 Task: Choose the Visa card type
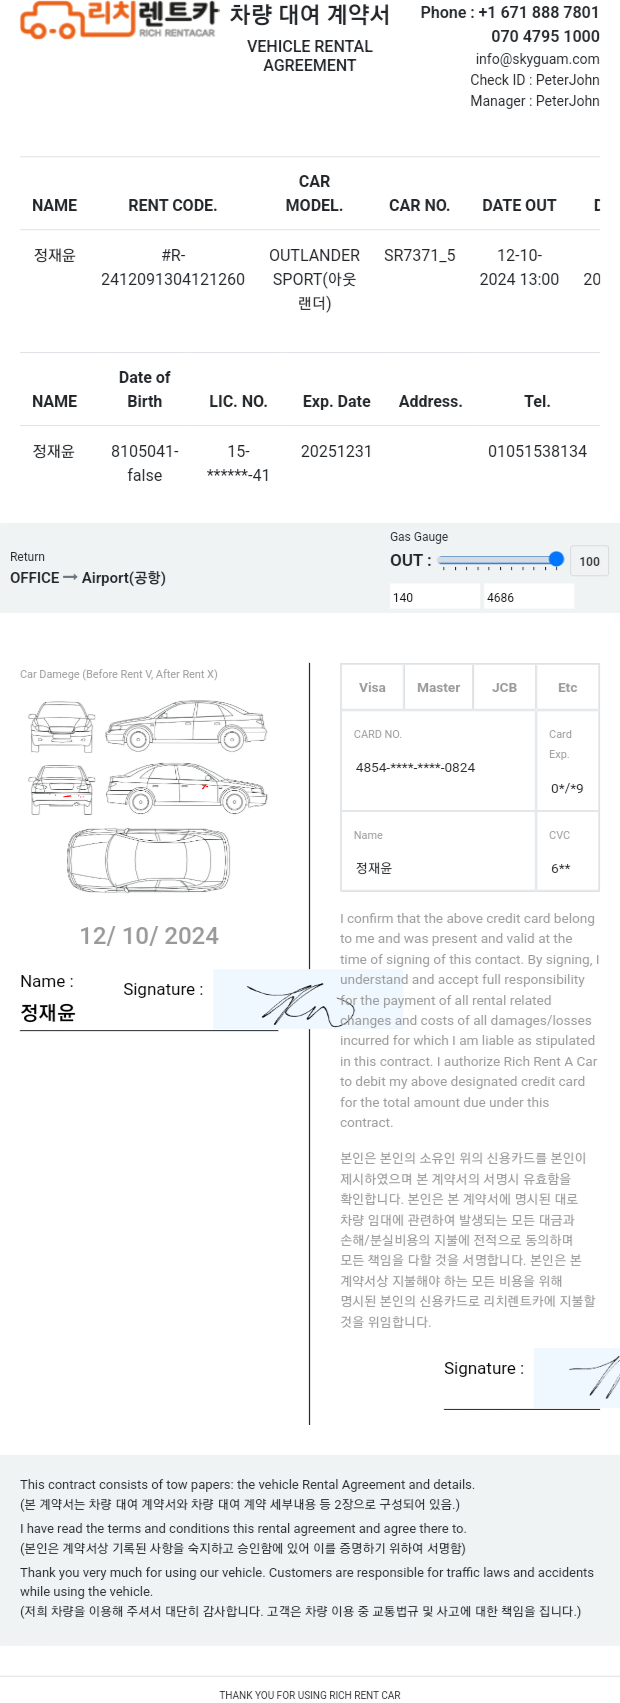[372, 687]
